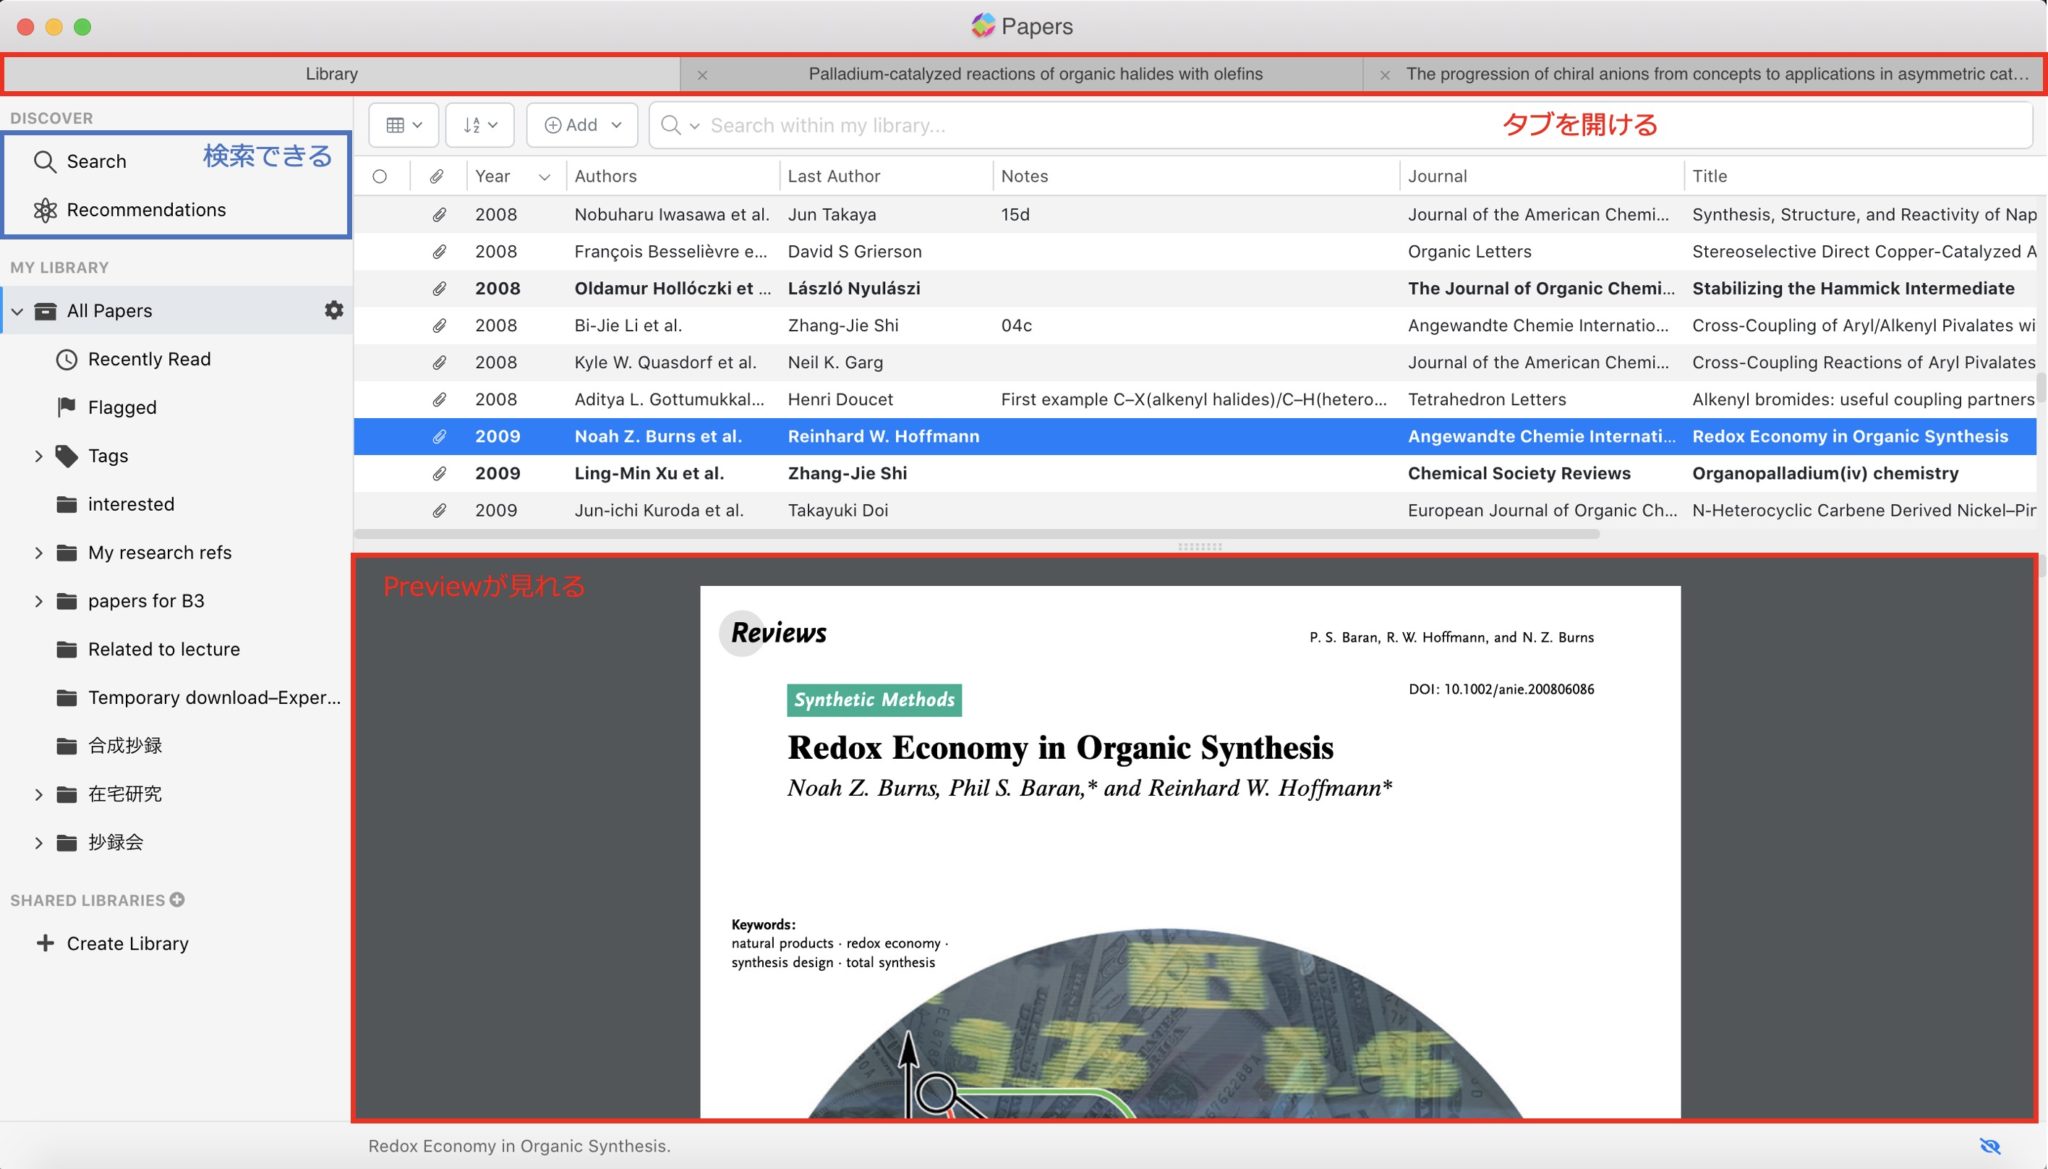
Task: Close the Palladium-catalyzed reactions tab
Action: click(702, 75)
